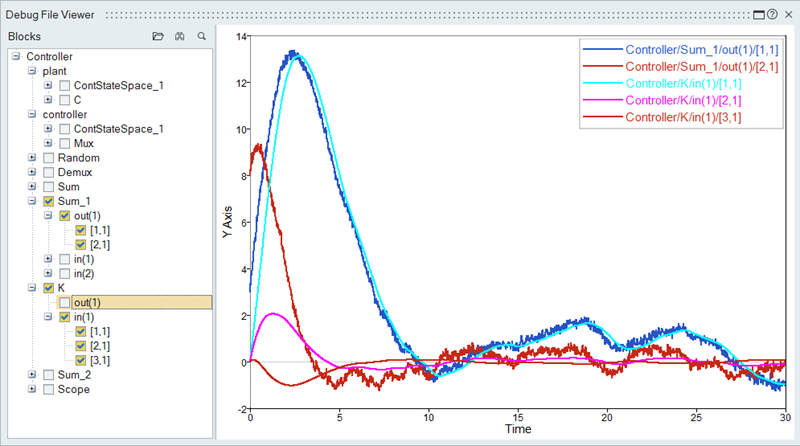
Task: Click the magnifier search icon in Blocks header
Action: (202, 37)
